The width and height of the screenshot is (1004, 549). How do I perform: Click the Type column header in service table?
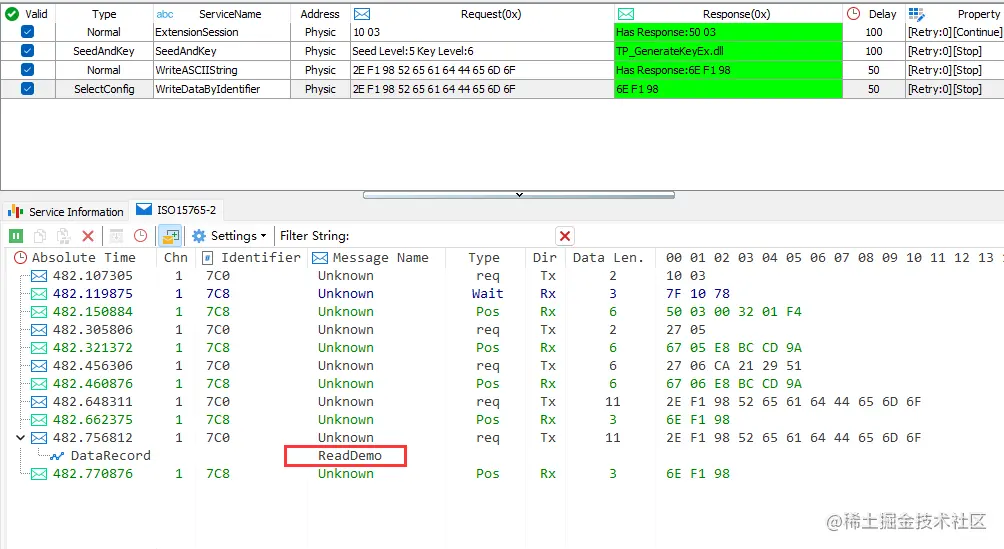(104, 14)
